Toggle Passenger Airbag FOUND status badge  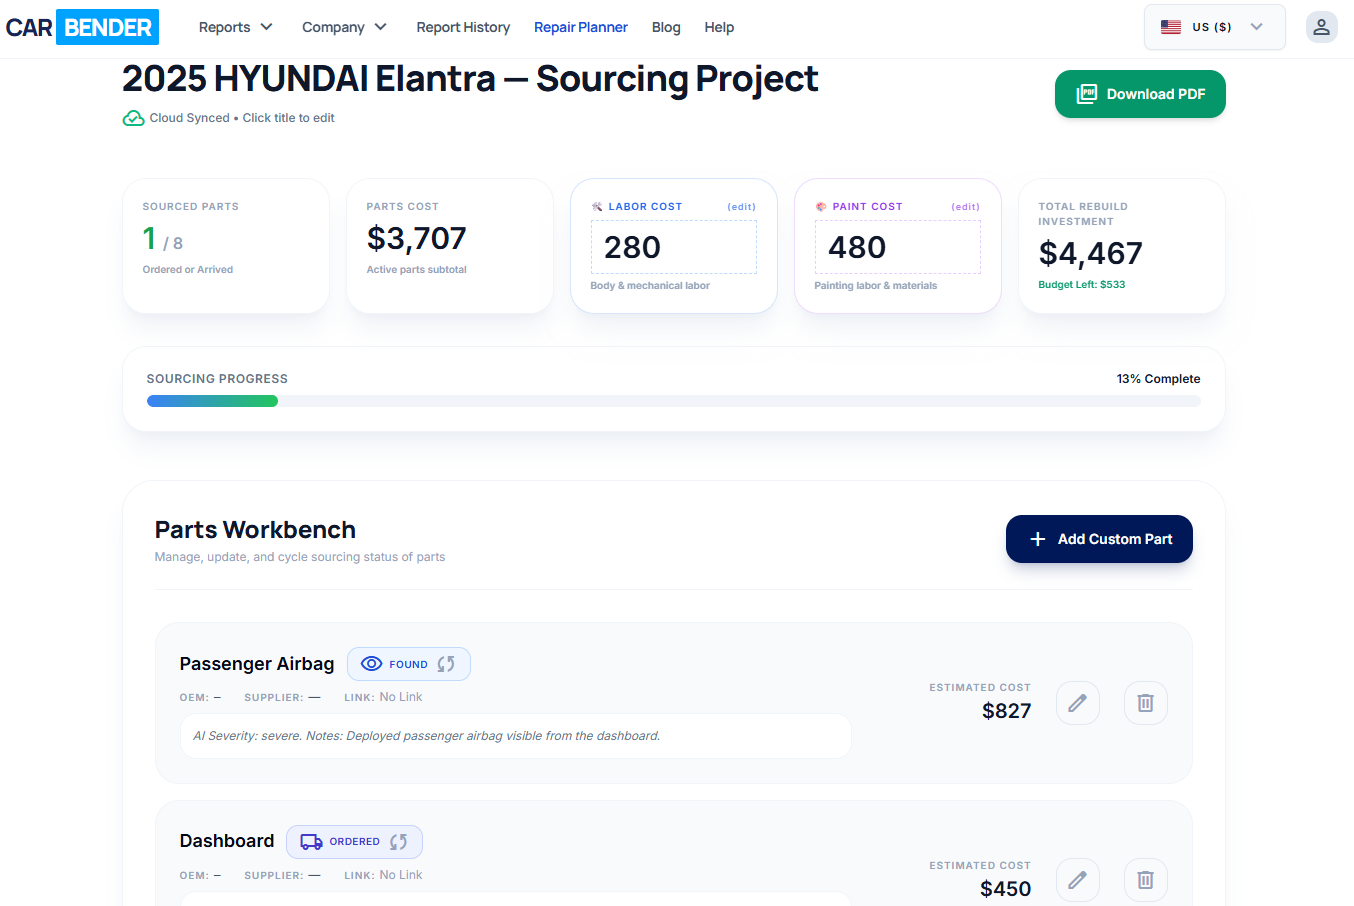coord(409,664)
